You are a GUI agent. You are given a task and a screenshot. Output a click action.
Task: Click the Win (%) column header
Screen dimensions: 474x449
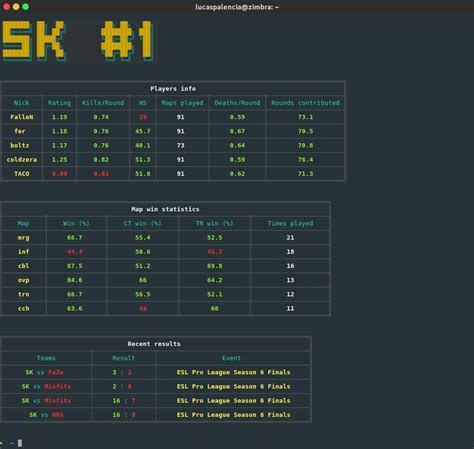(76, 223)
